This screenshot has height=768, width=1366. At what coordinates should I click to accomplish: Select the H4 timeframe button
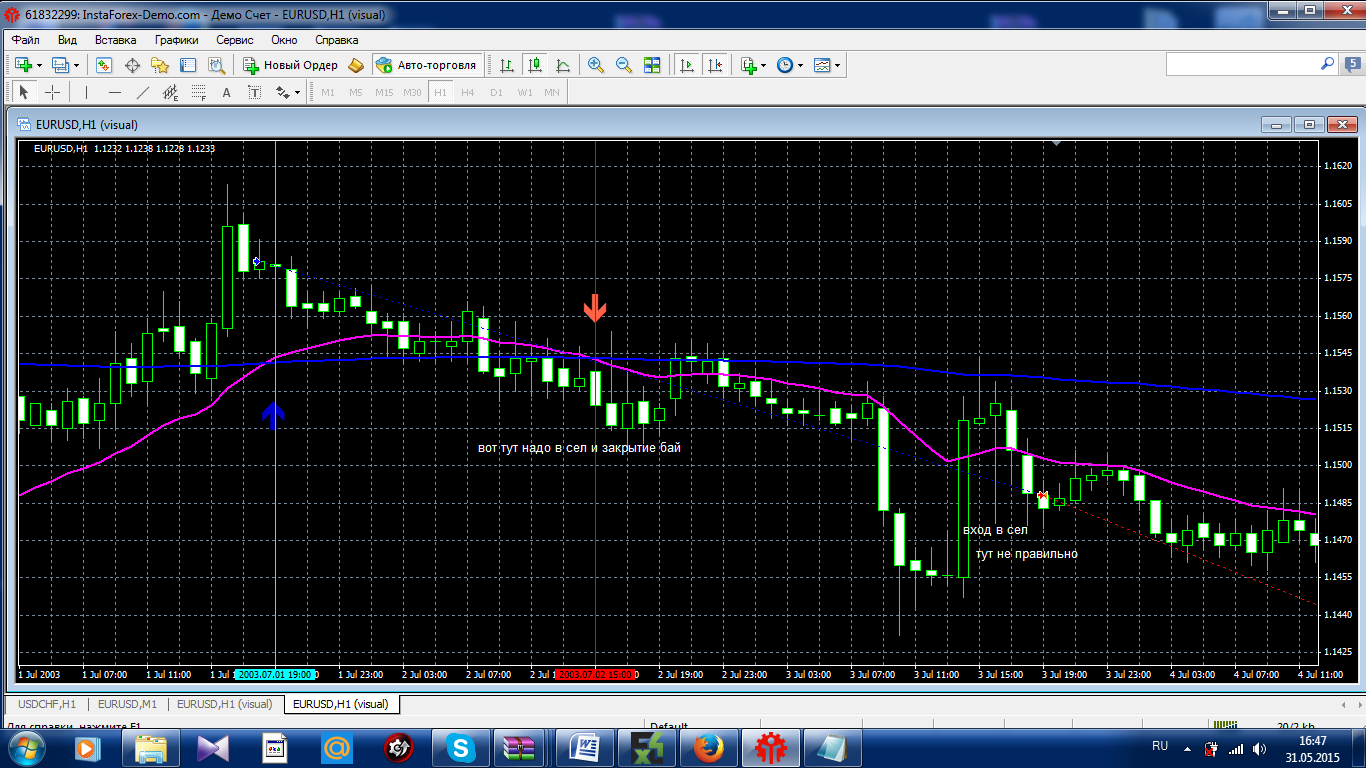pos(468,93)
